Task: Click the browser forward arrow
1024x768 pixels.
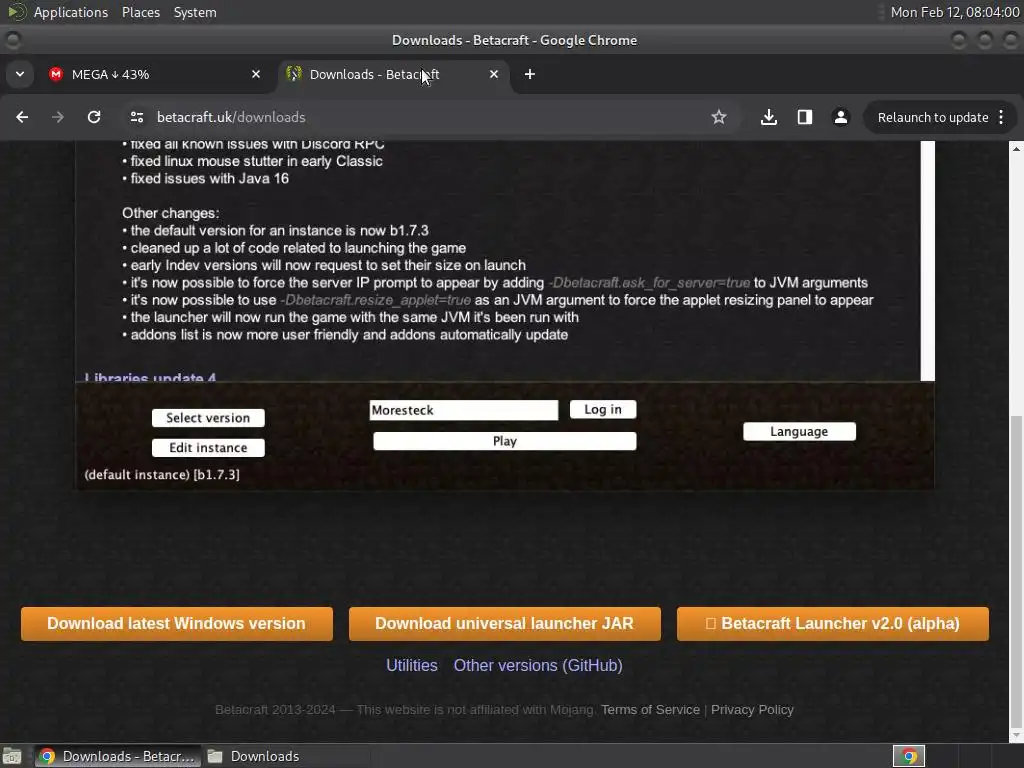Action: 58,117
